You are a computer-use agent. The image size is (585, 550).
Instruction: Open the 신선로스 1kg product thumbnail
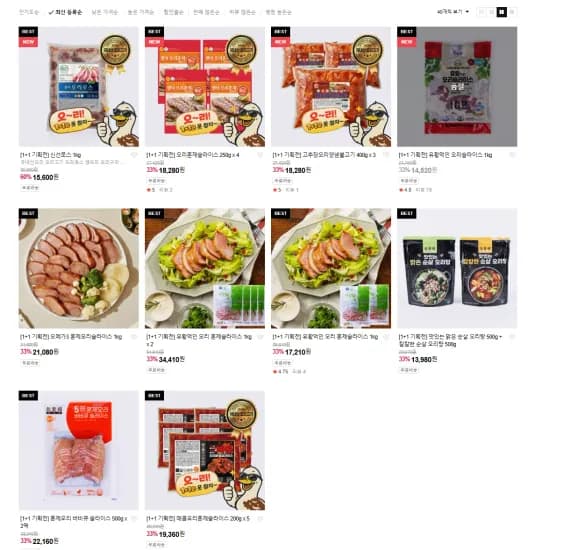[x=79, y=87]
